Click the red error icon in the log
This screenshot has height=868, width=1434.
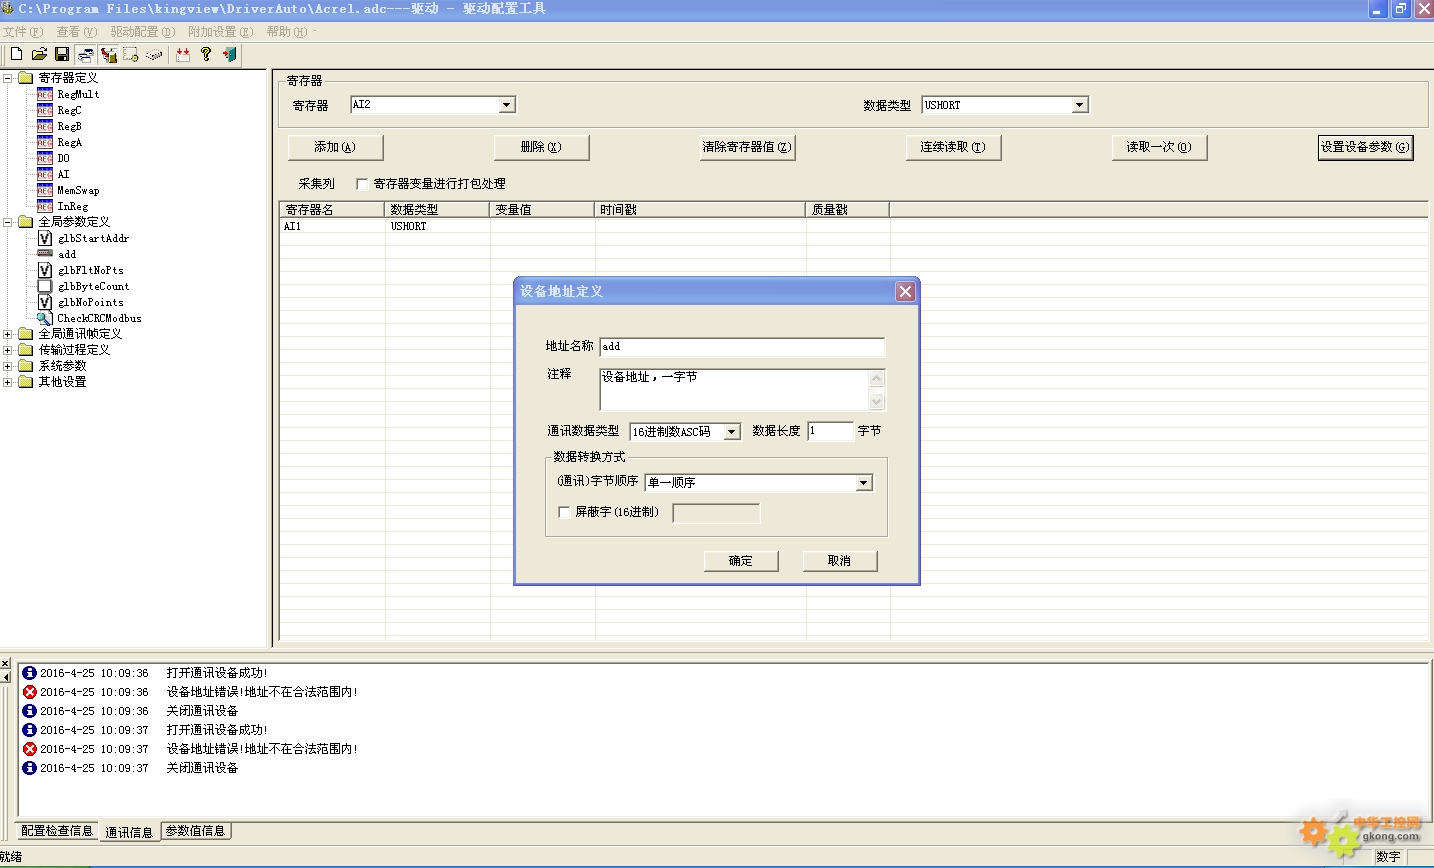(30, 692)
